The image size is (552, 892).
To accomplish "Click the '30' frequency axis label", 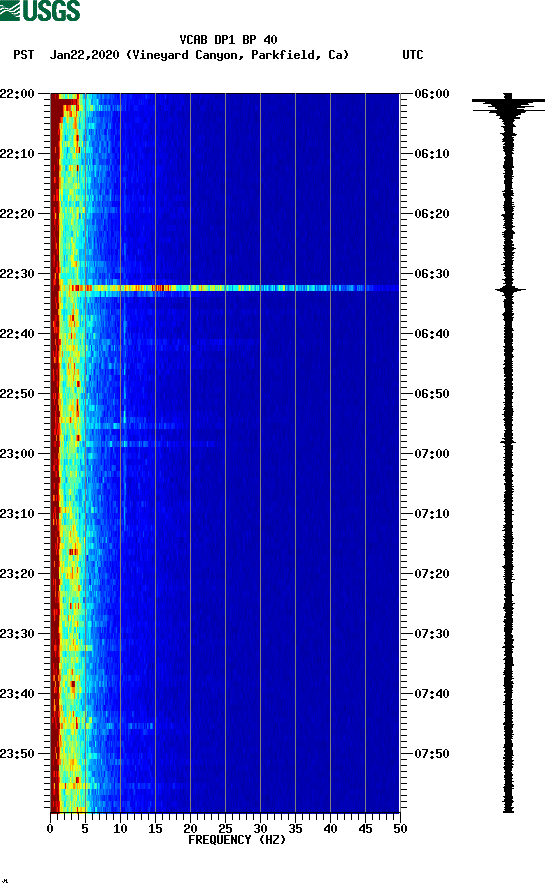I will 260,828.
